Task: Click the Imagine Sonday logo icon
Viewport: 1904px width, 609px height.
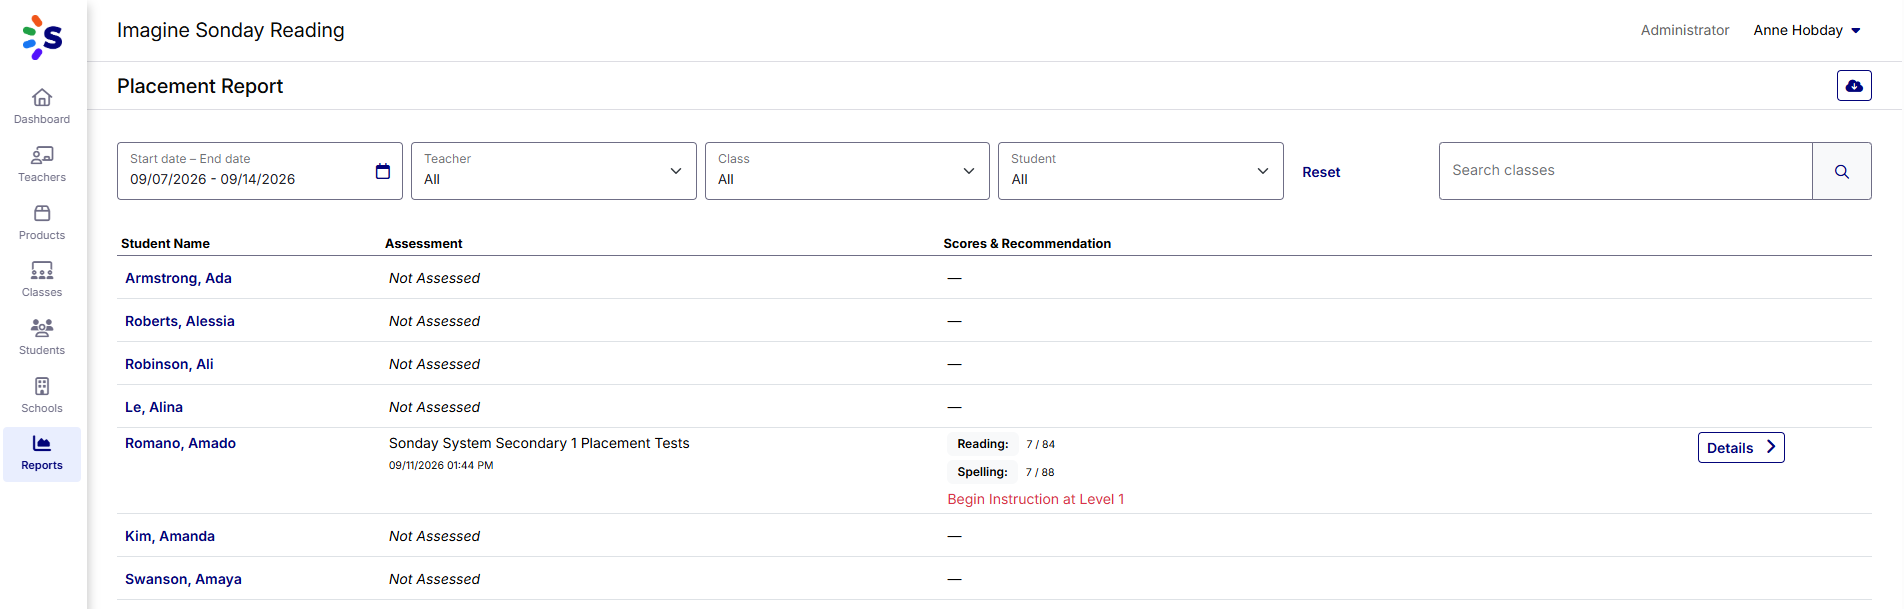Action: pos(42,37)
